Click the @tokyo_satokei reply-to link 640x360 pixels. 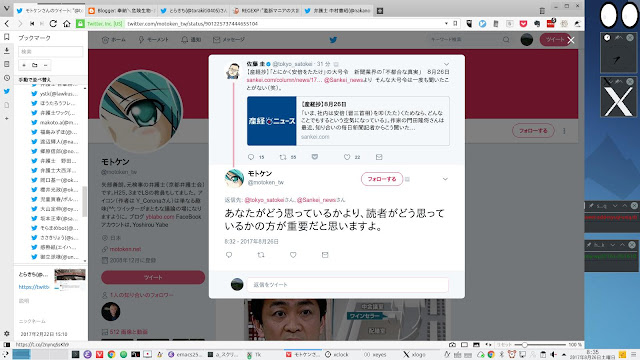click(264, 200)
